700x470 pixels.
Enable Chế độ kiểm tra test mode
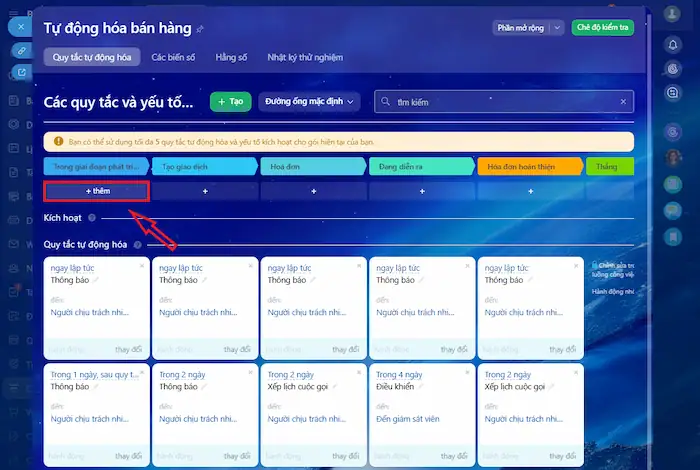point(603,28)
